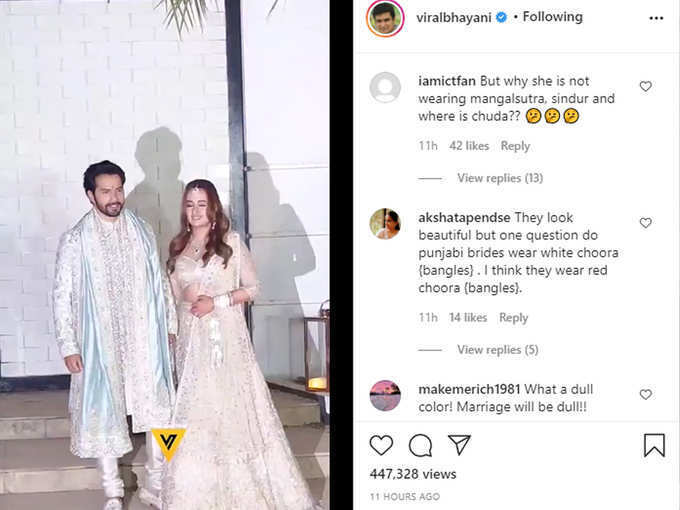Image resolution: width=680 pixels, height=510 pixels.
Task: Expand View replies (5)
Action: (x=498, y=350)
